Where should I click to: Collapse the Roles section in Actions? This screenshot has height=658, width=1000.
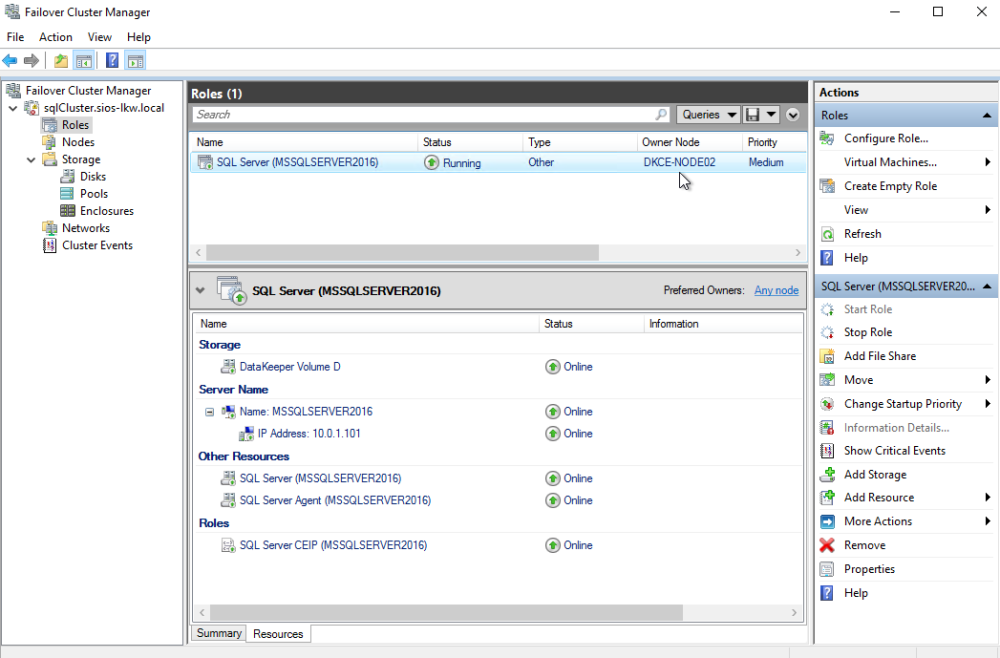[x=987, y=115]
